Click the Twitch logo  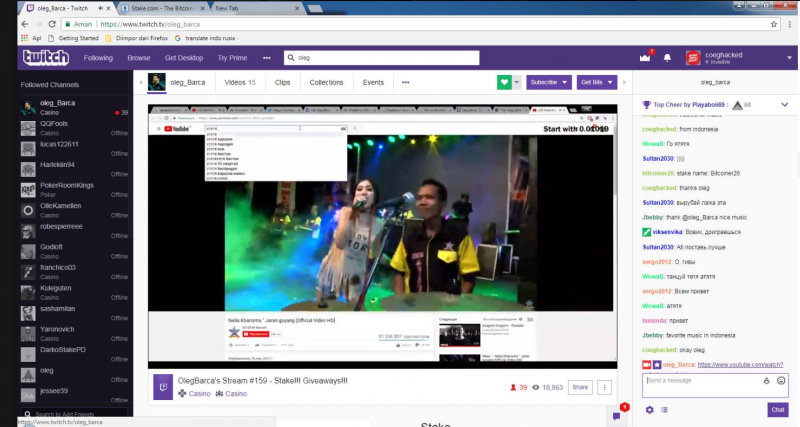45,58
